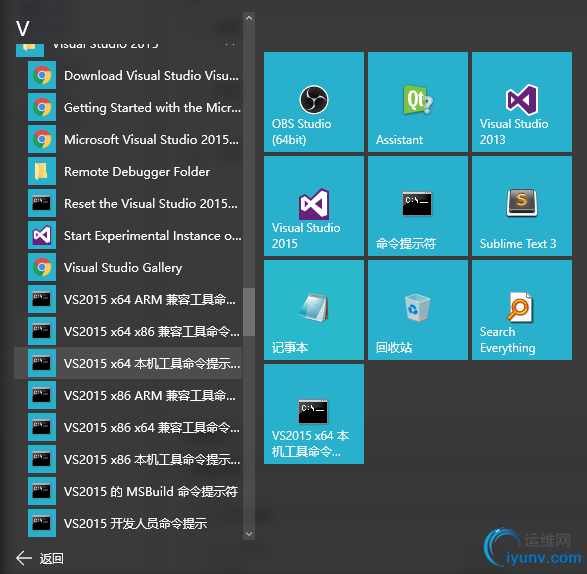This screenshot has height=574, width=587.
Task: Go back with the 返回 button
Action: 40,558
